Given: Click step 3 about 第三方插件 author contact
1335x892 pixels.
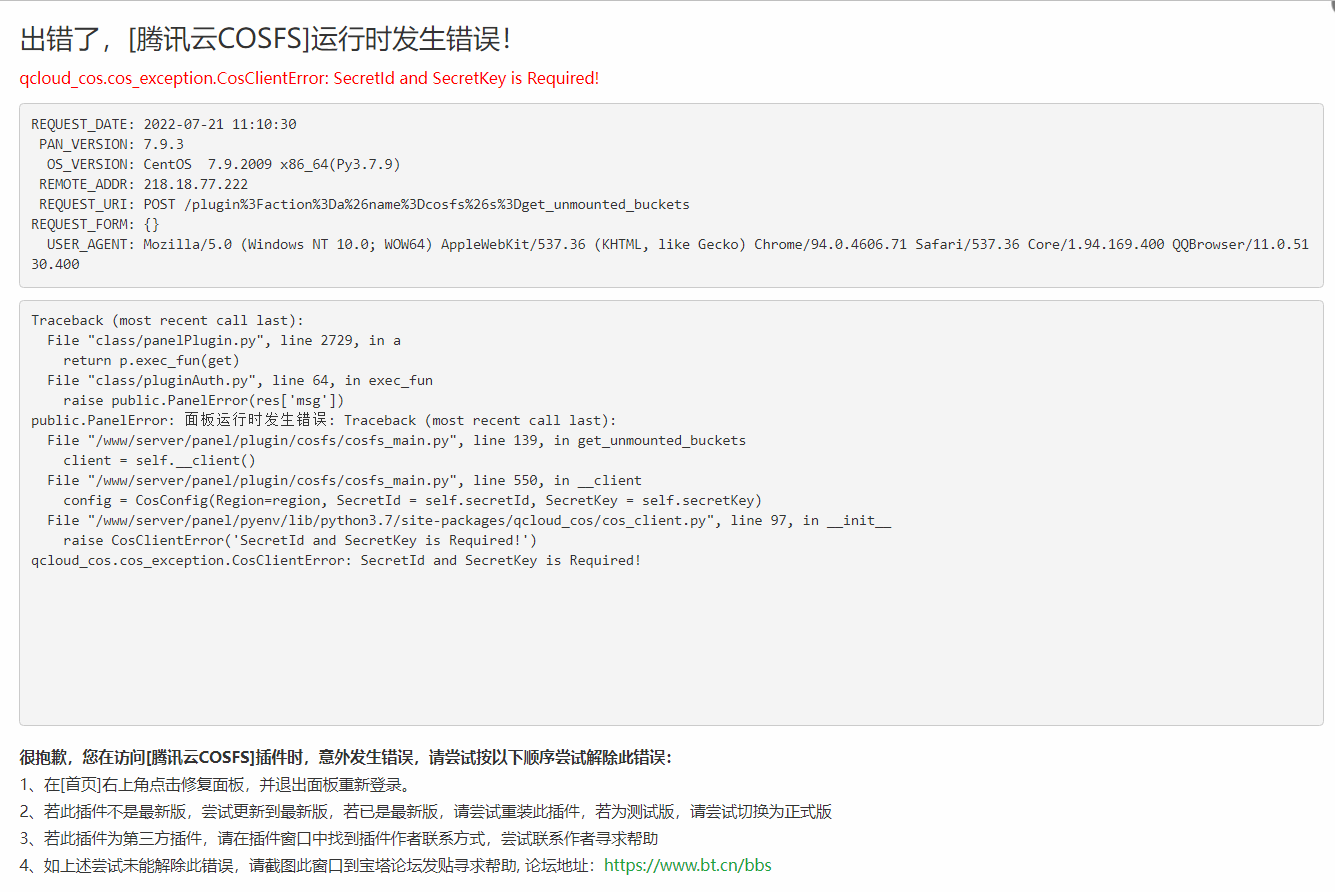Looking at the screenshot, I should [x=339, y=838].
